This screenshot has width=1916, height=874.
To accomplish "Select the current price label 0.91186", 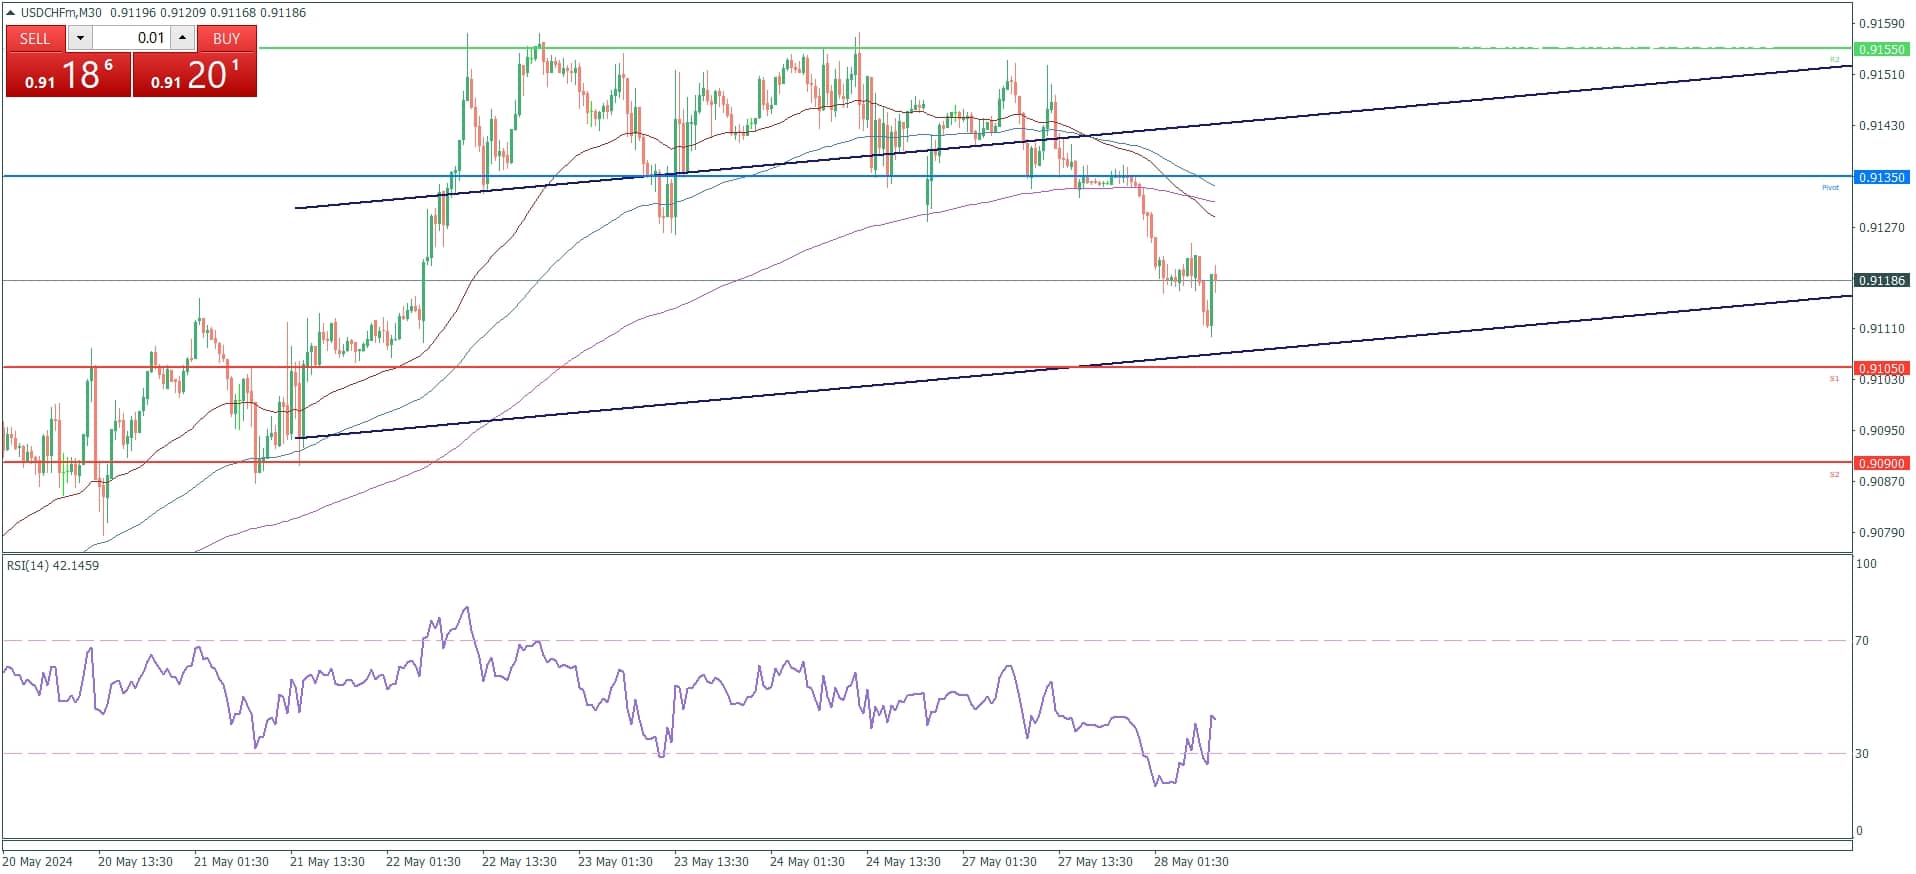I will click(x=1881, y=281).
